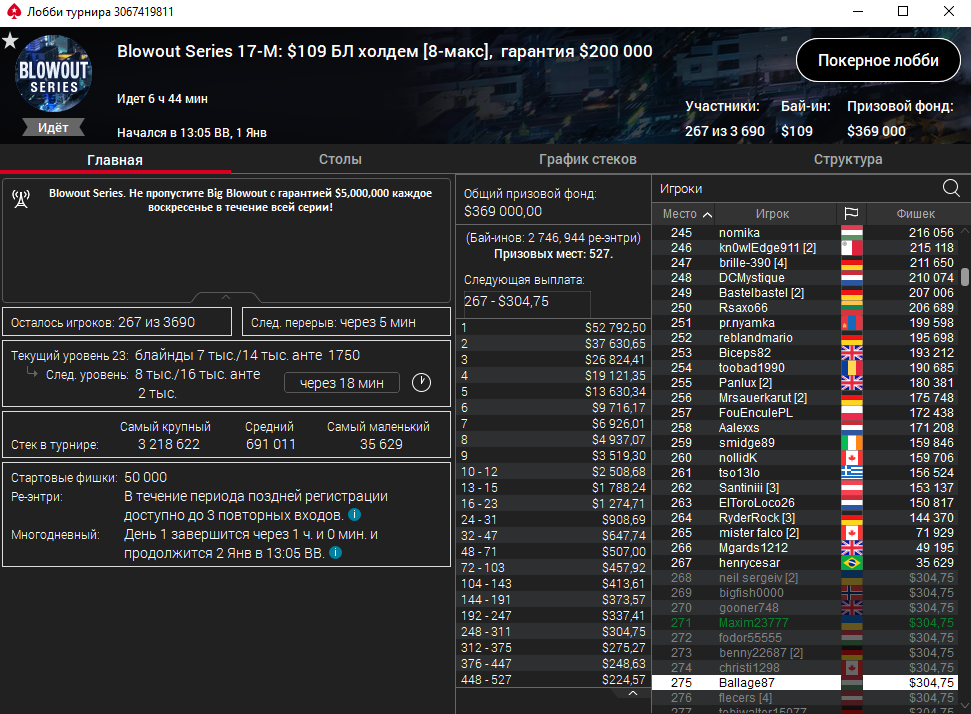Sort players by the Игрок column header

click(x=772, y=214)
